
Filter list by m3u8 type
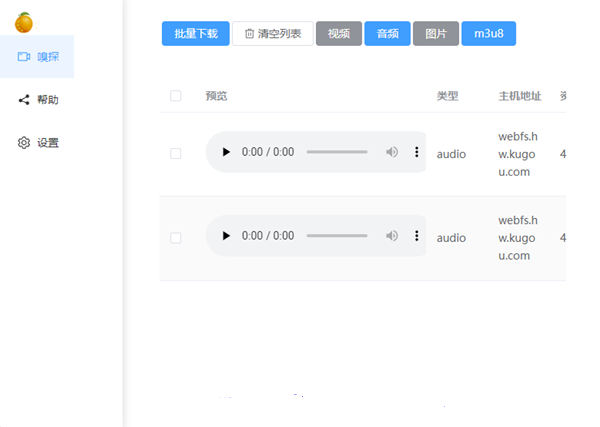click(488, 34)
